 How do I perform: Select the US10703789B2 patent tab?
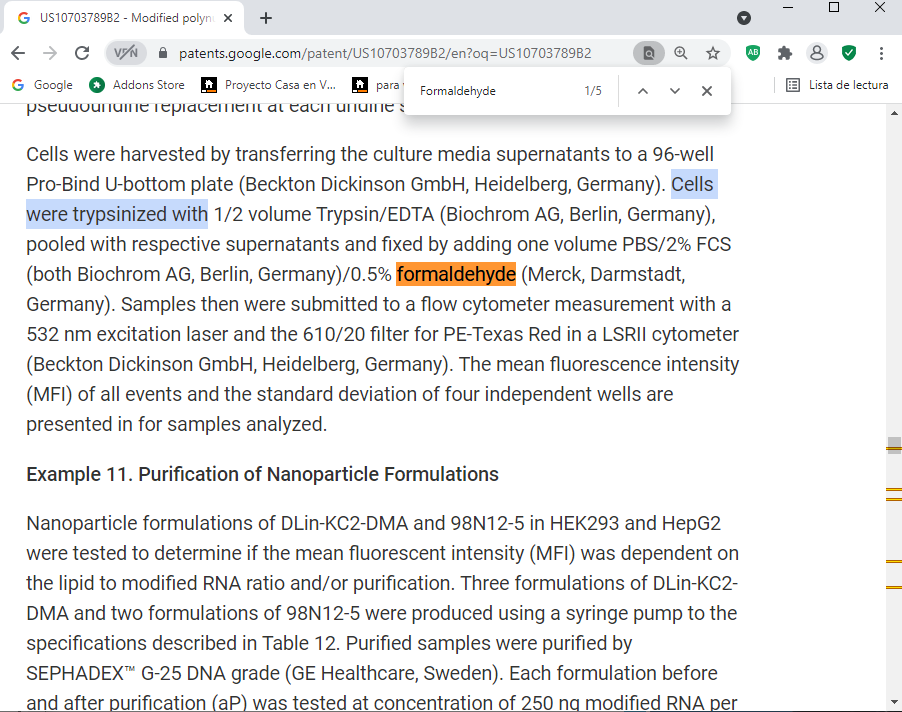(125, 18)
